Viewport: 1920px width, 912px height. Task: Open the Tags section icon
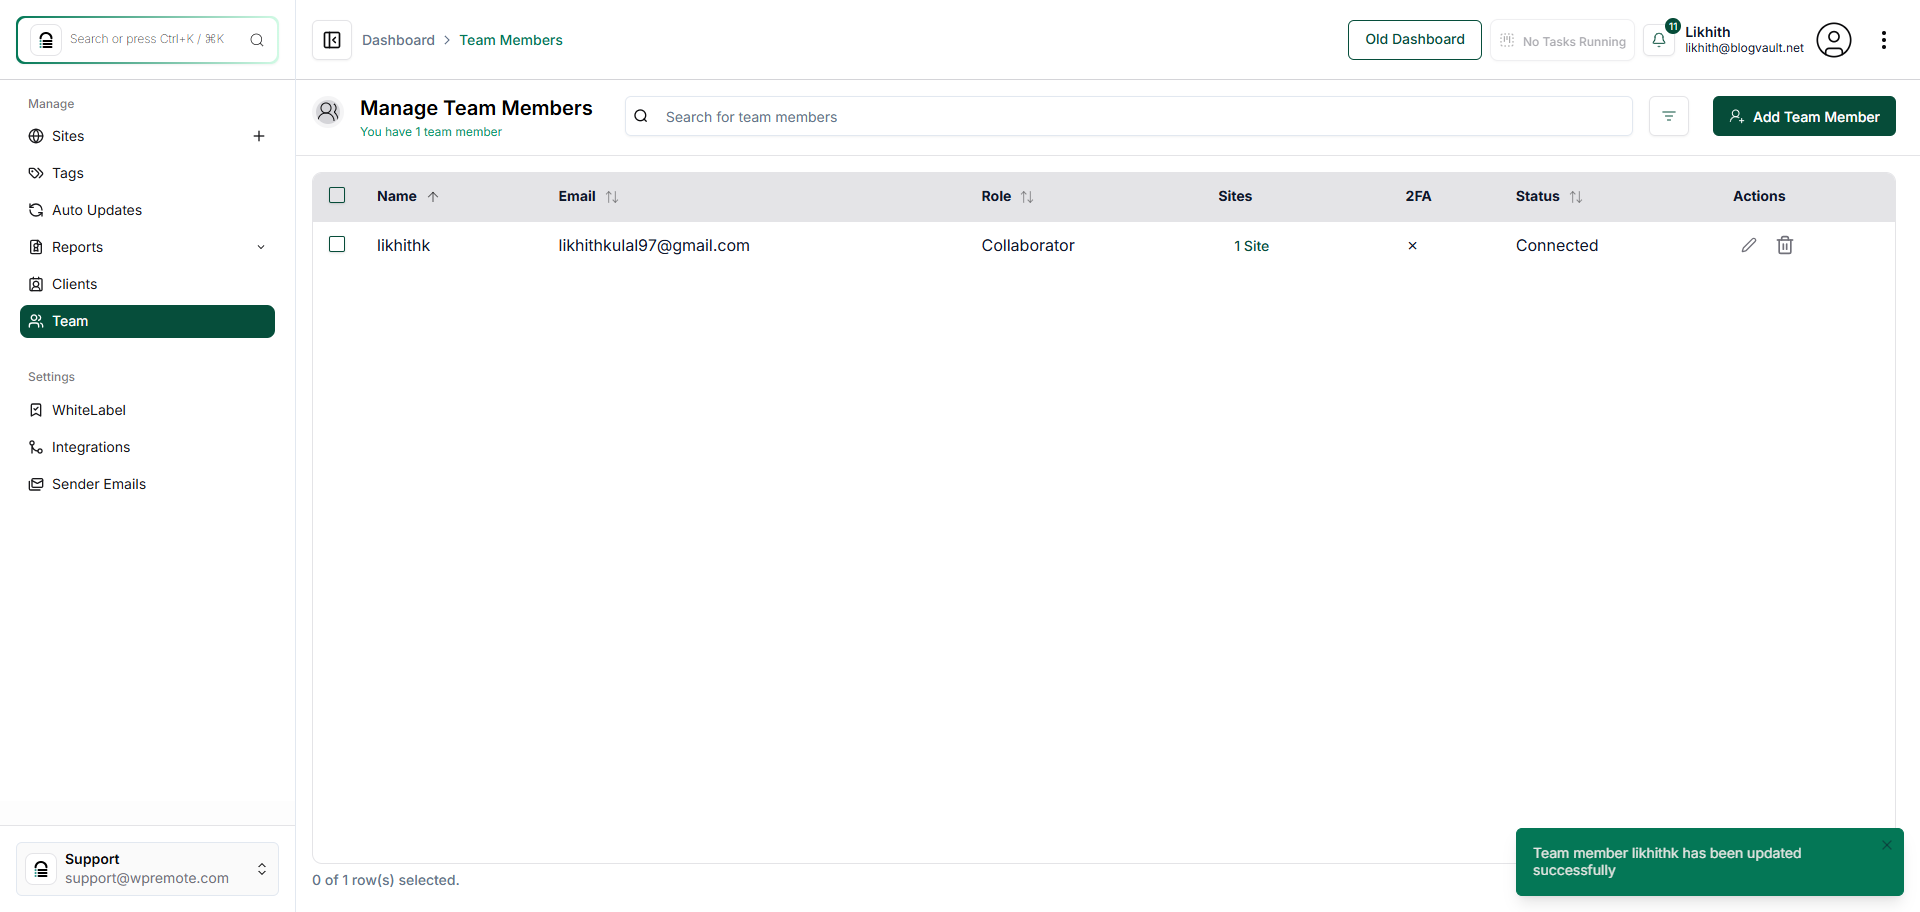point(36,173)
